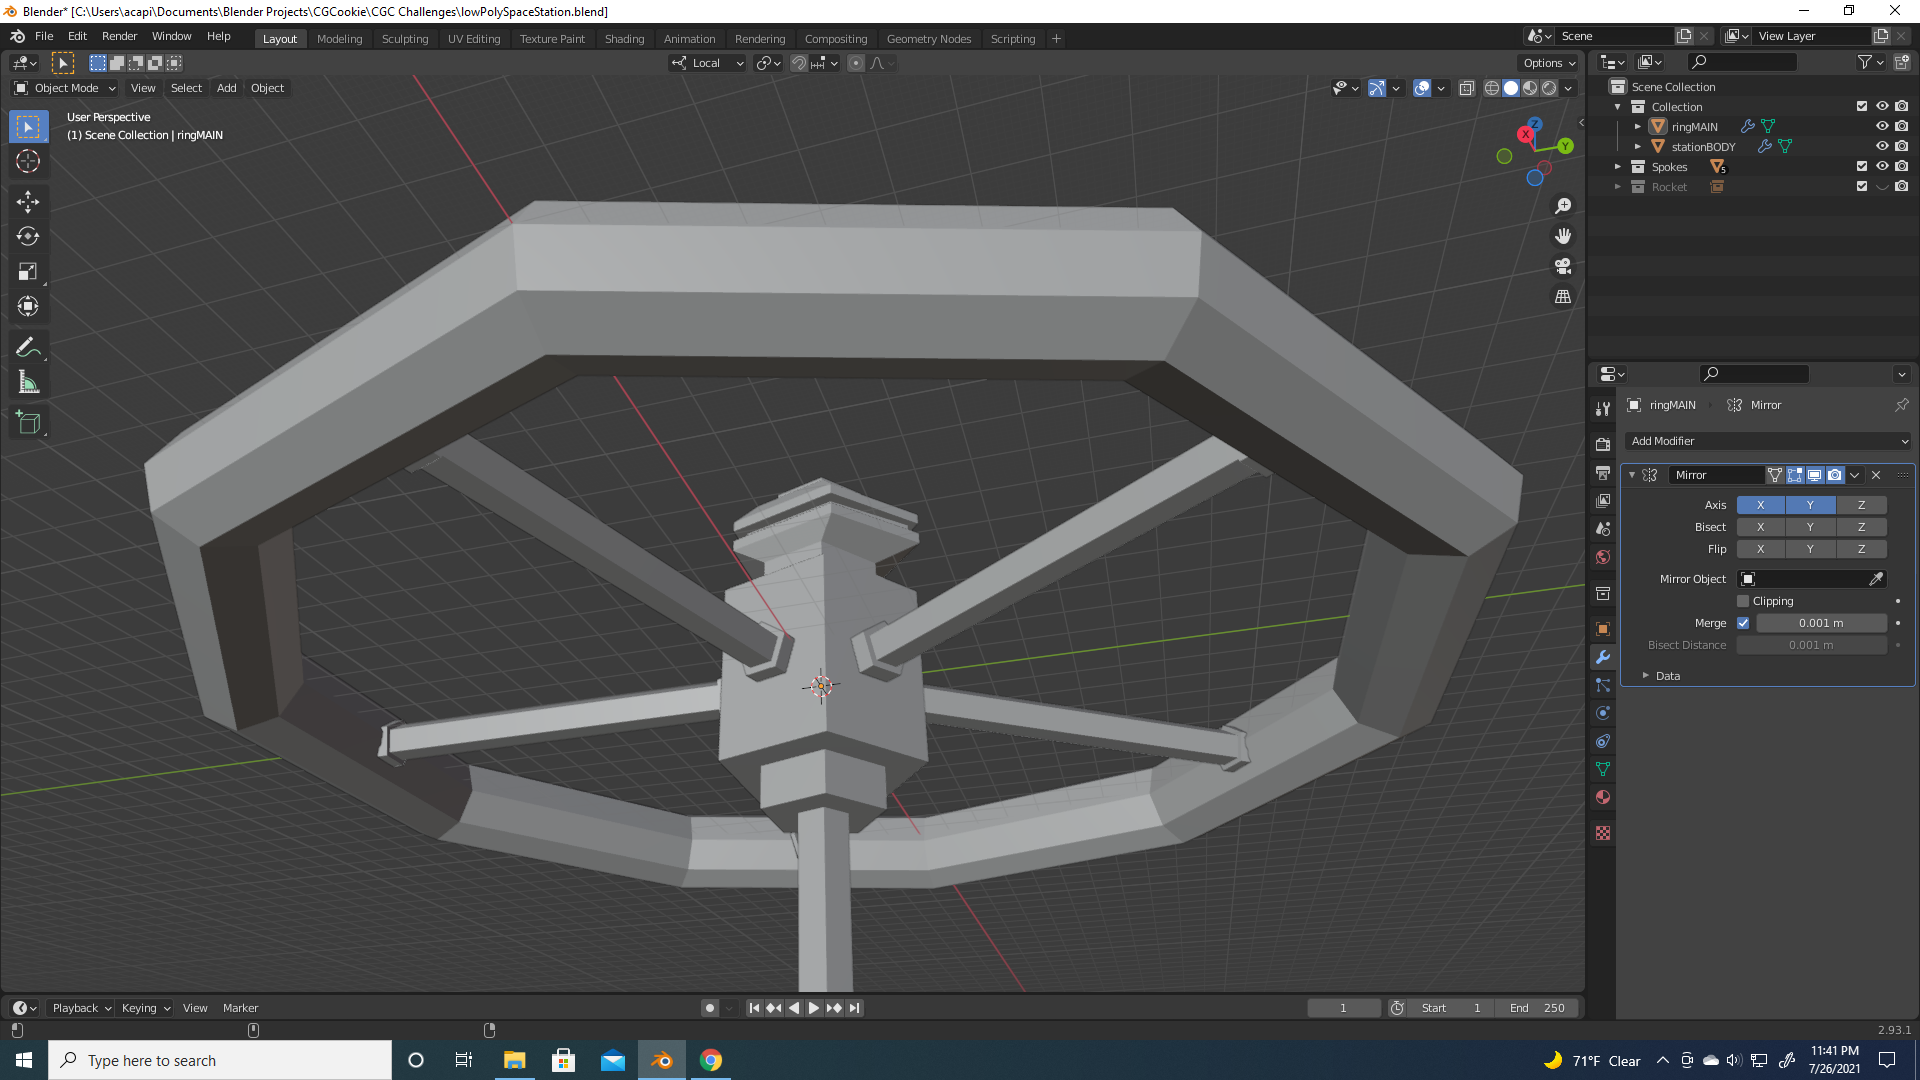The width and height of the screenshot is (1920, 1080).
Task: Select the Move tool
Action: click(27, 202)
